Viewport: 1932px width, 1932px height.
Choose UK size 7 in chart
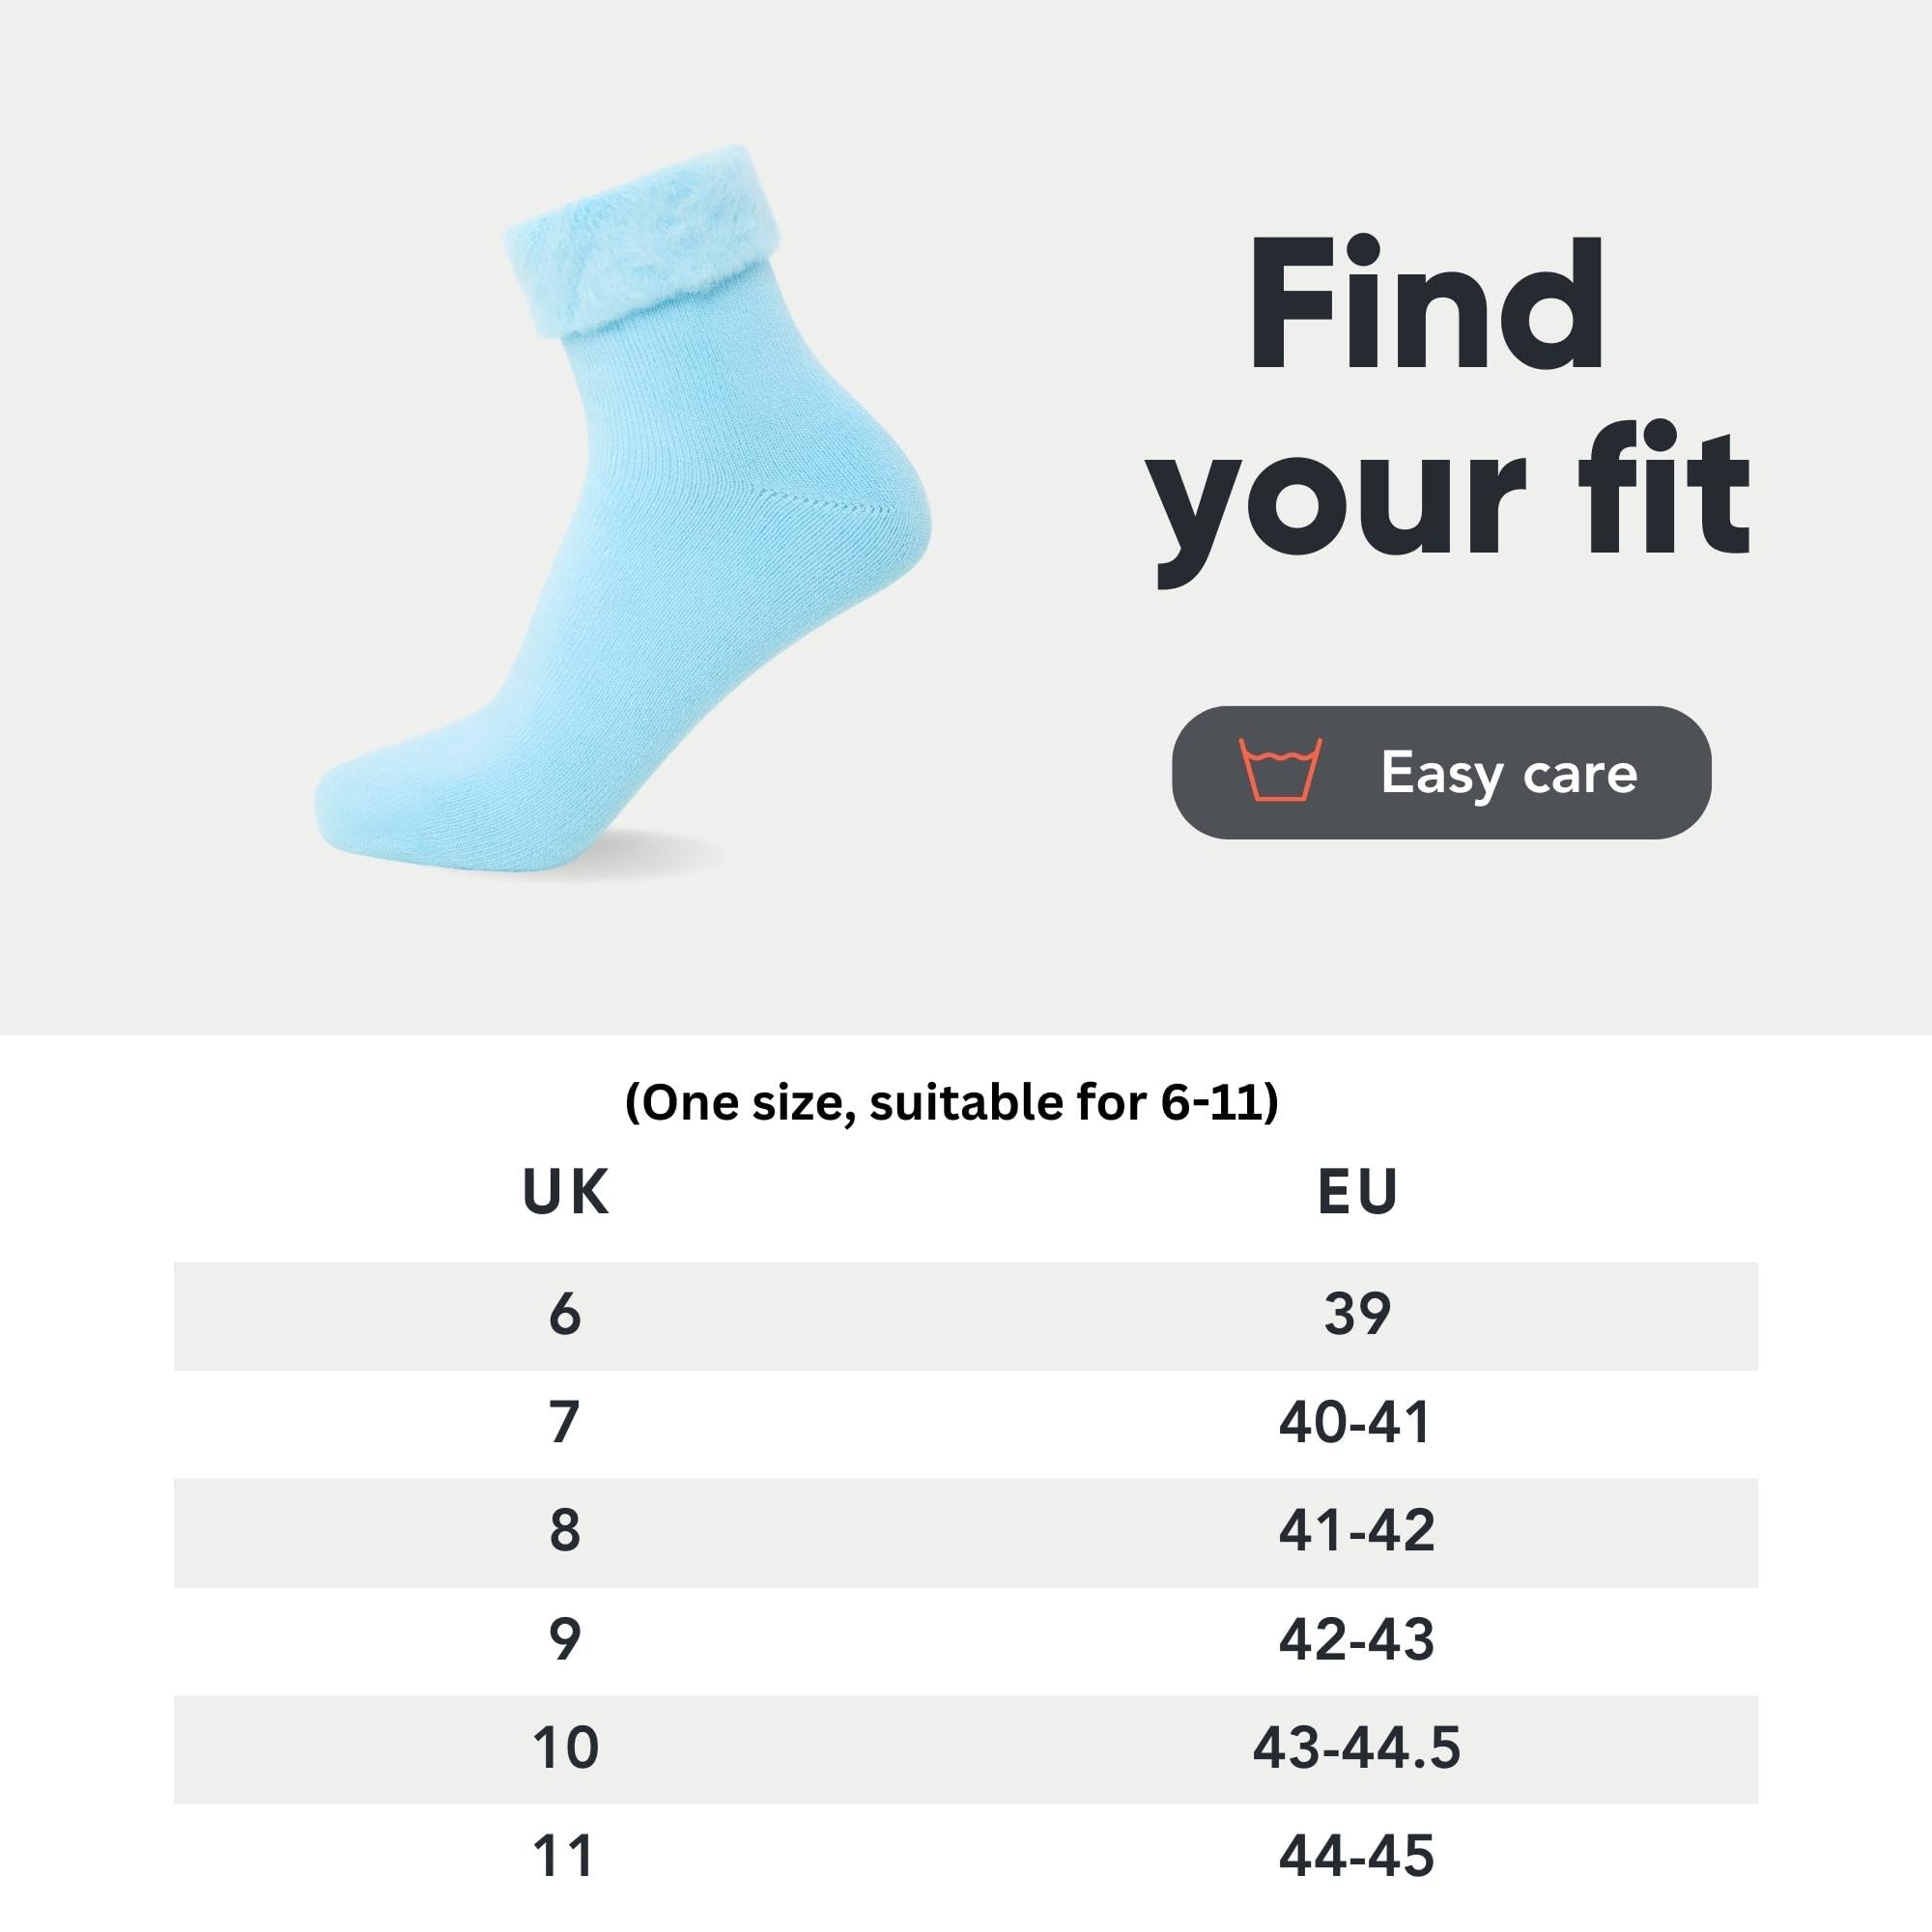(565, 1422)
